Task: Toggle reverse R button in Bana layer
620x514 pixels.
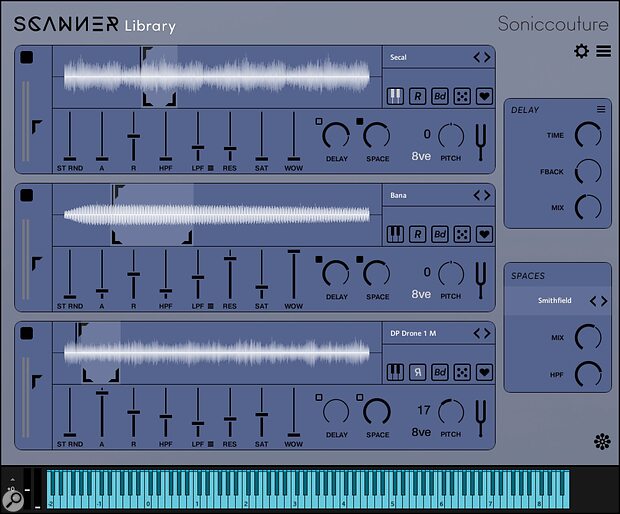Action: [x=418, y=234]
